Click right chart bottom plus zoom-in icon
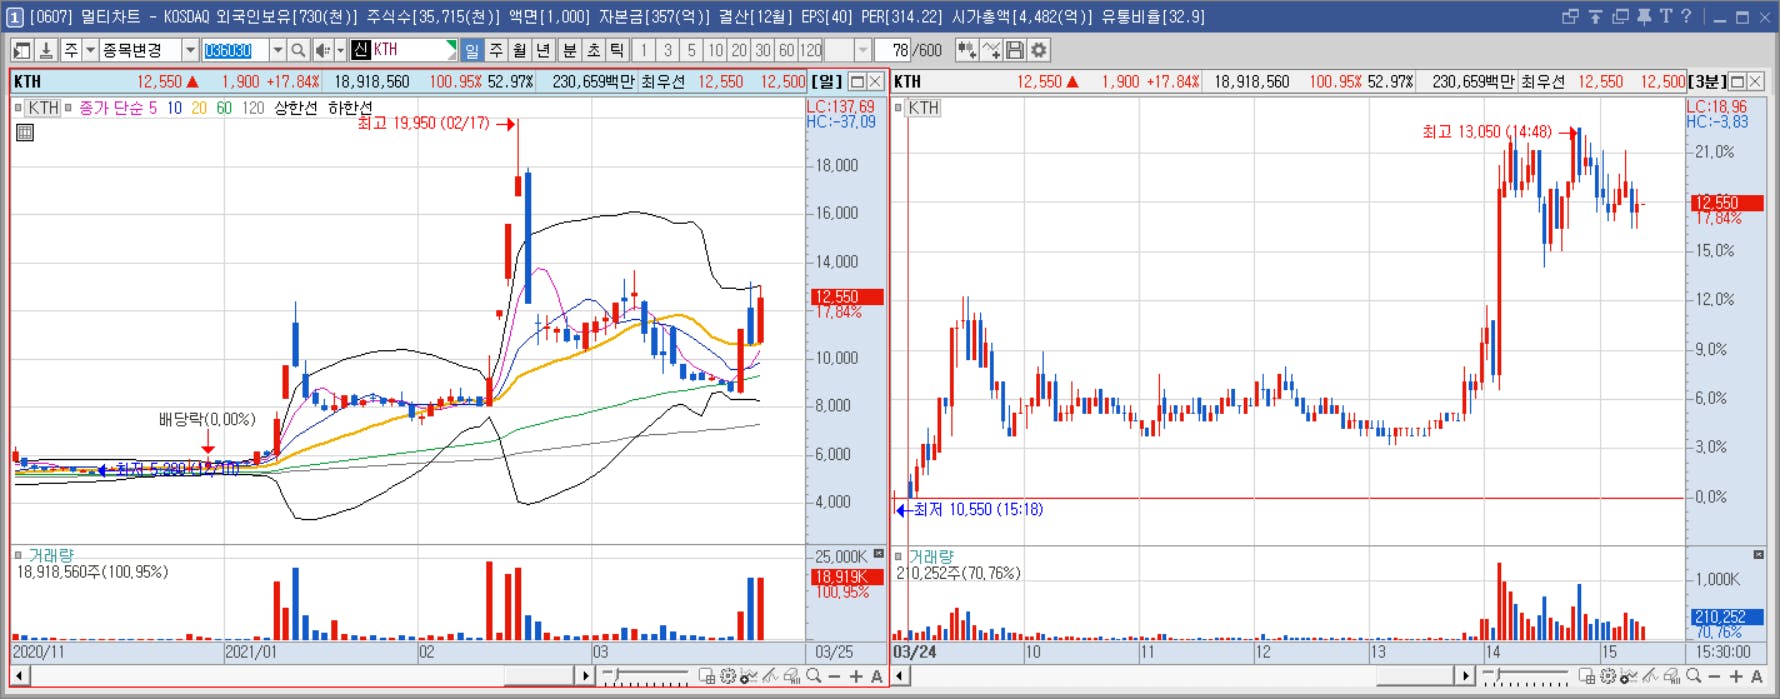This screenshot has height=699, width=1780. point(1735,676)
